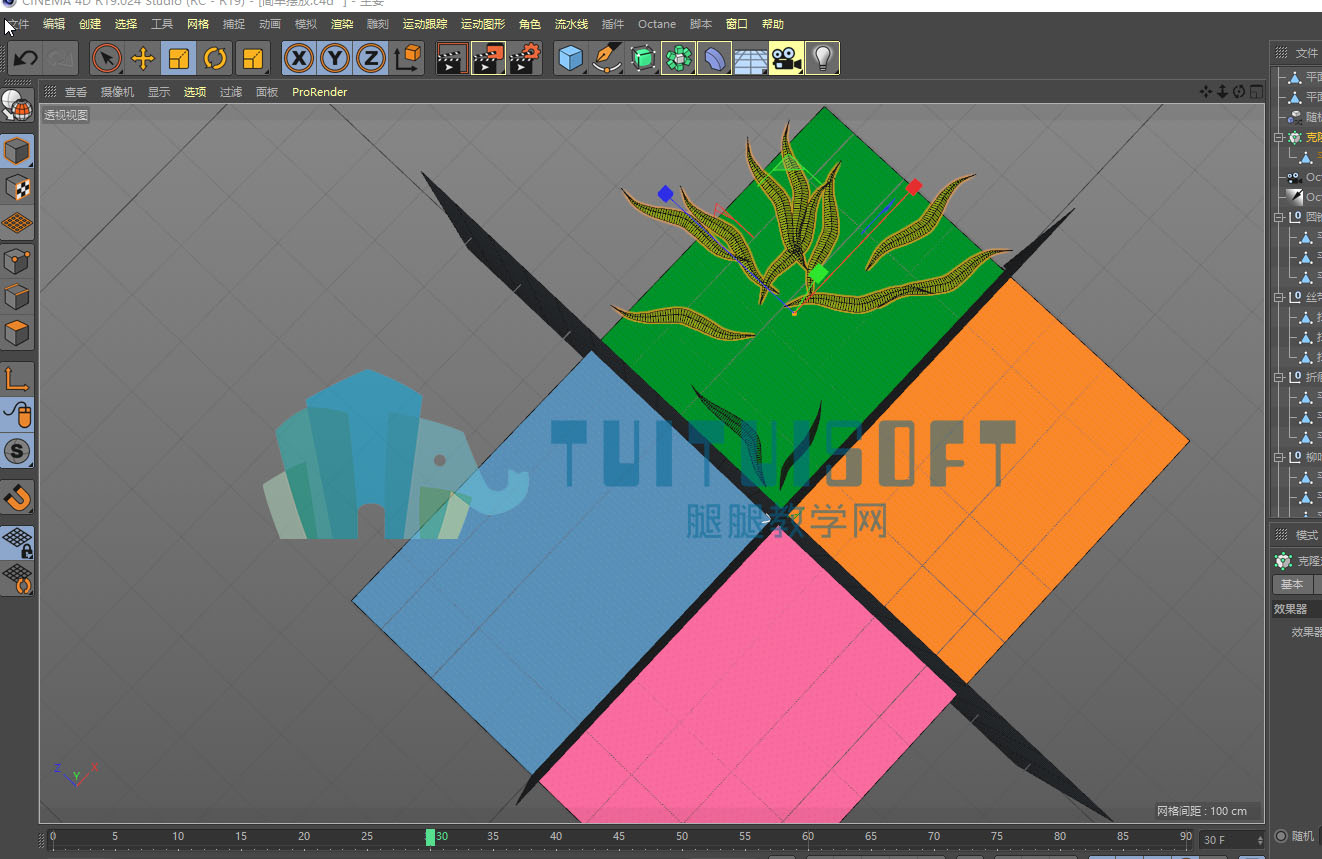Toggle the X axis lock

pos(298,59)
